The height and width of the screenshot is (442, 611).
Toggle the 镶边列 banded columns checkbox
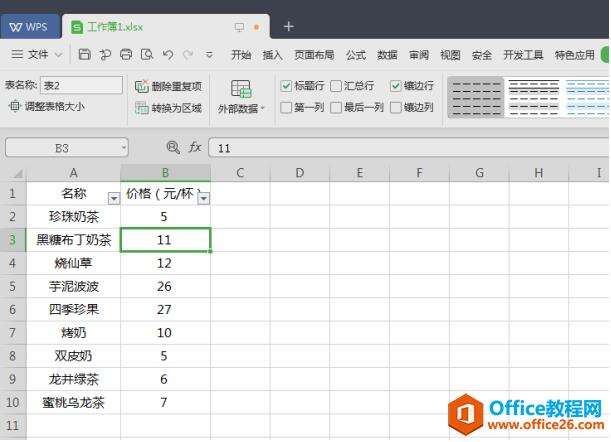(x=396, y=107)
